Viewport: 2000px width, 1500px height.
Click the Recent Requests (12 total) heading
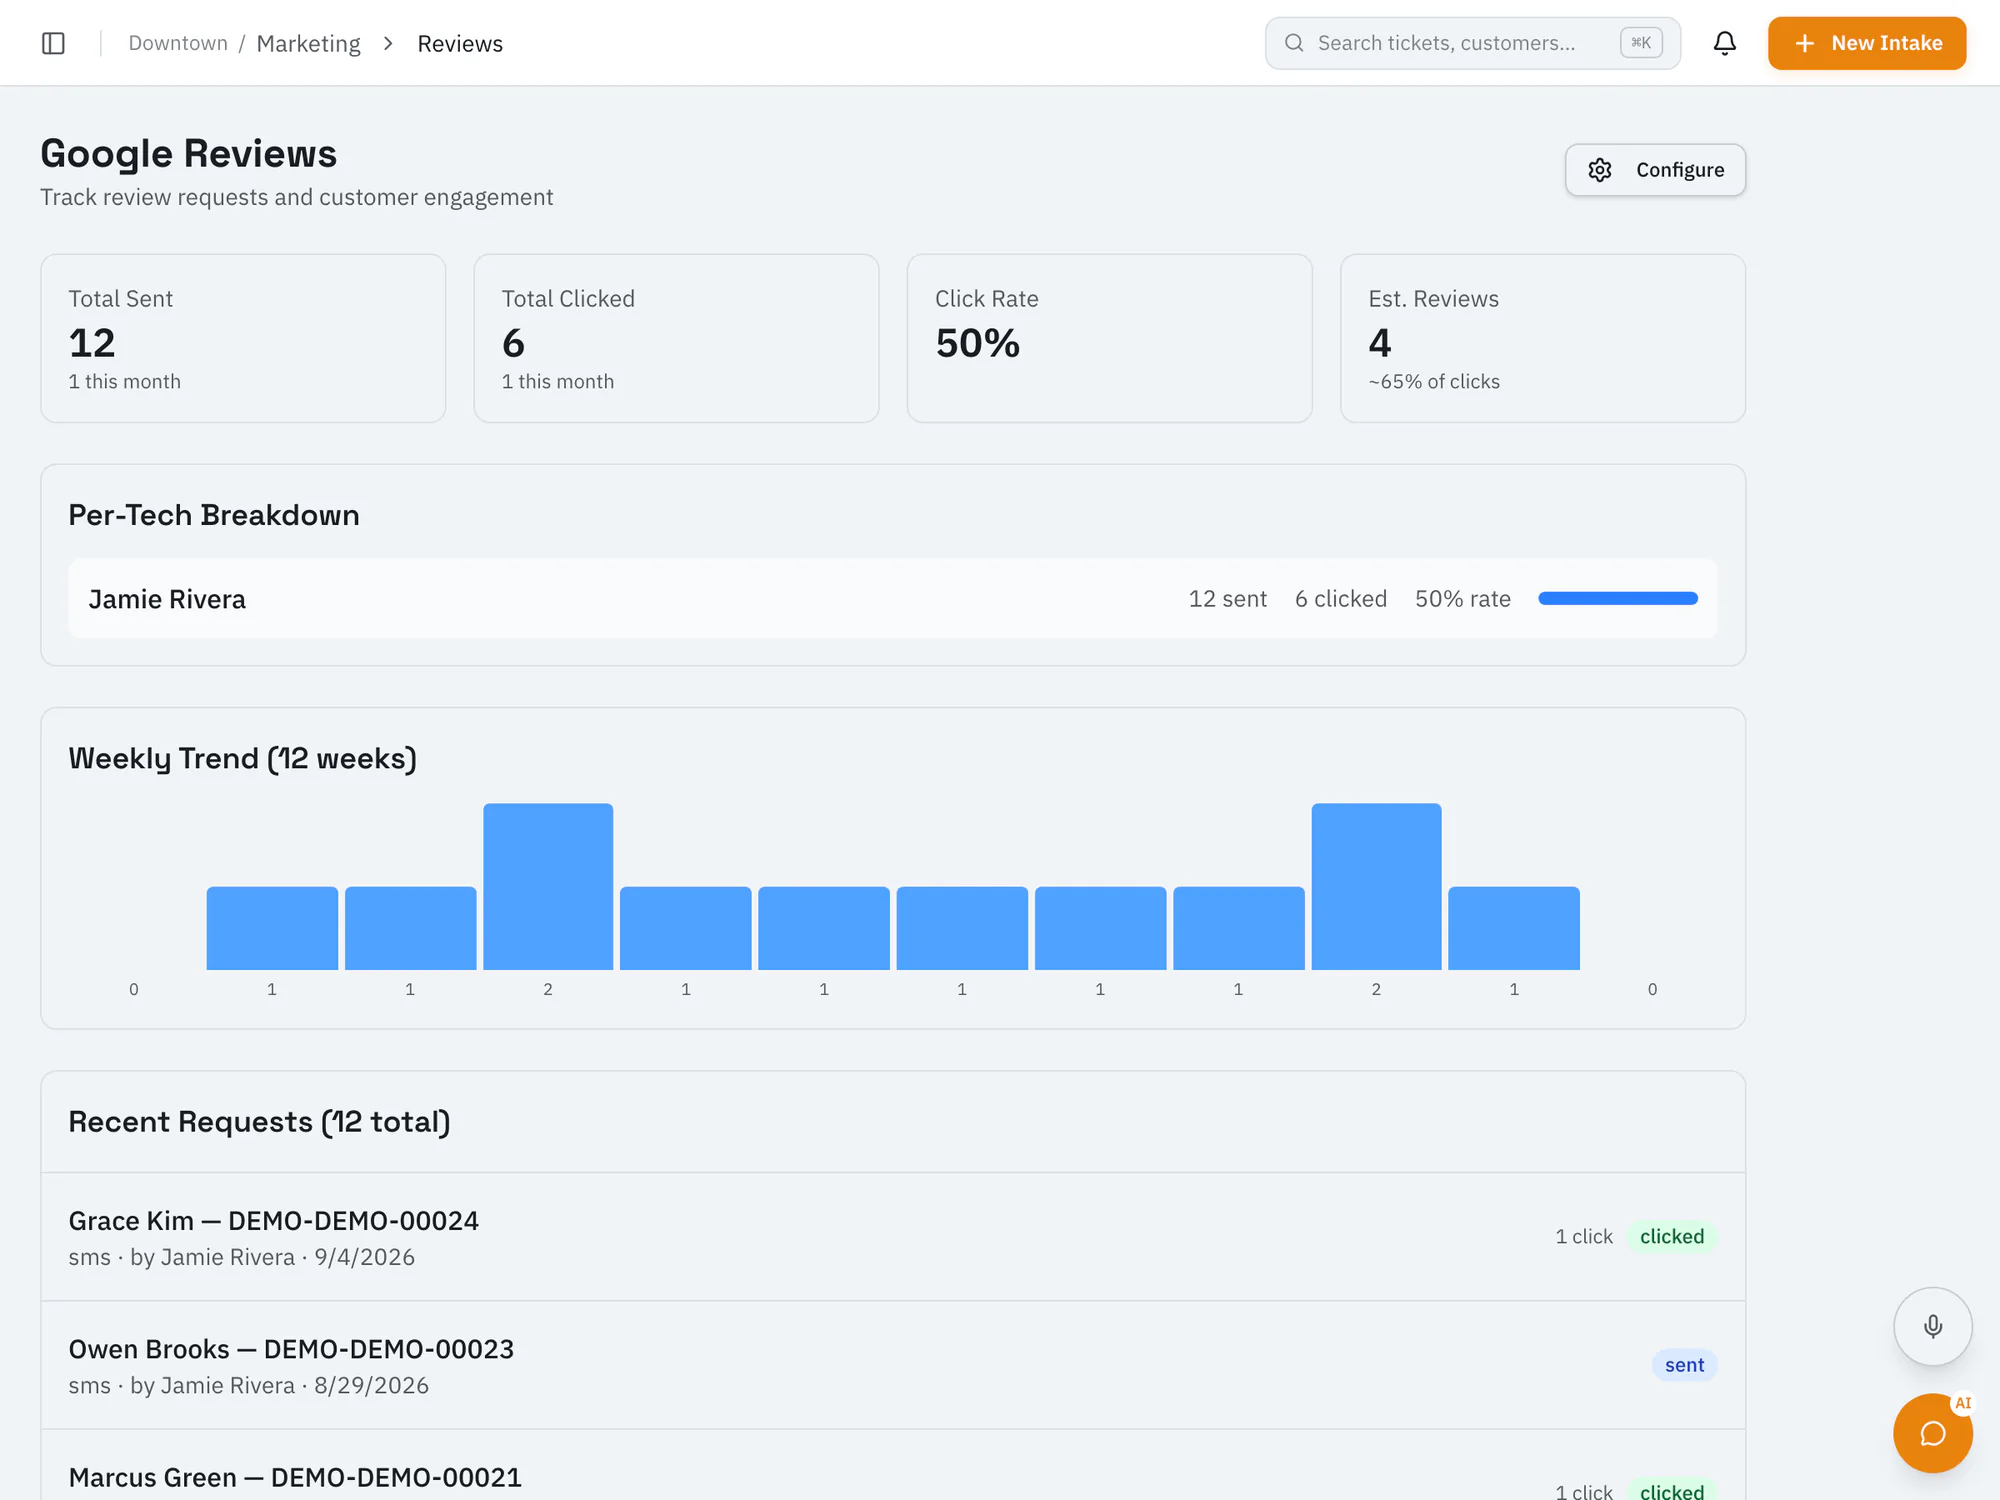259,1121
